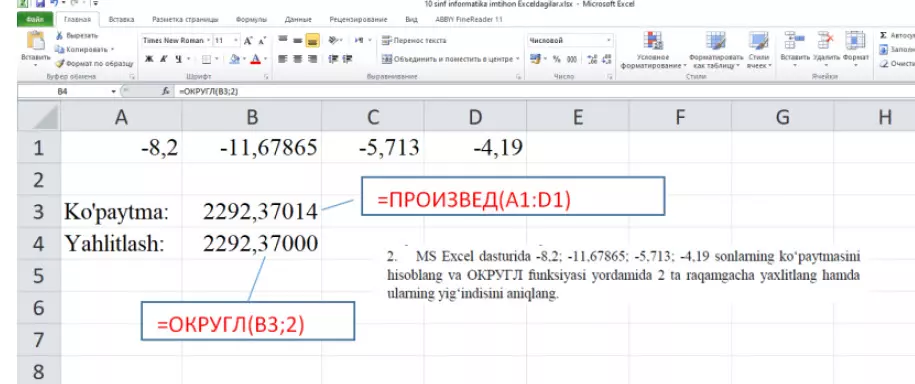Switch to the Формулы tab
Image resolution: width=915 pixels, height=384 pixels.
(x=252, y=19)
